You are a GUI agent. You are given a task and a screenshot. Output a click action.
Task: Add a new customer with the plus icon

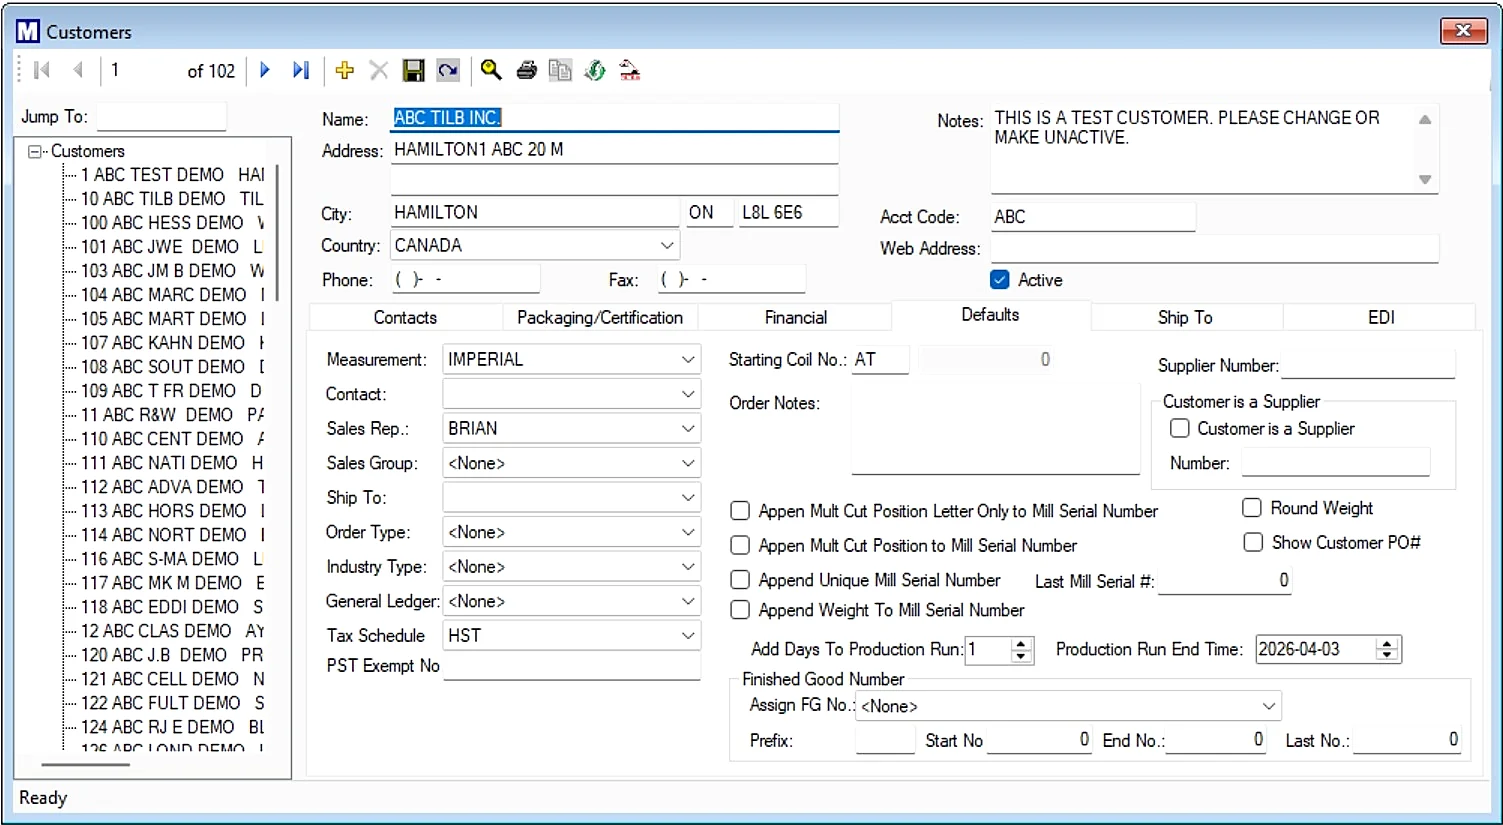(x=344, y=70)
